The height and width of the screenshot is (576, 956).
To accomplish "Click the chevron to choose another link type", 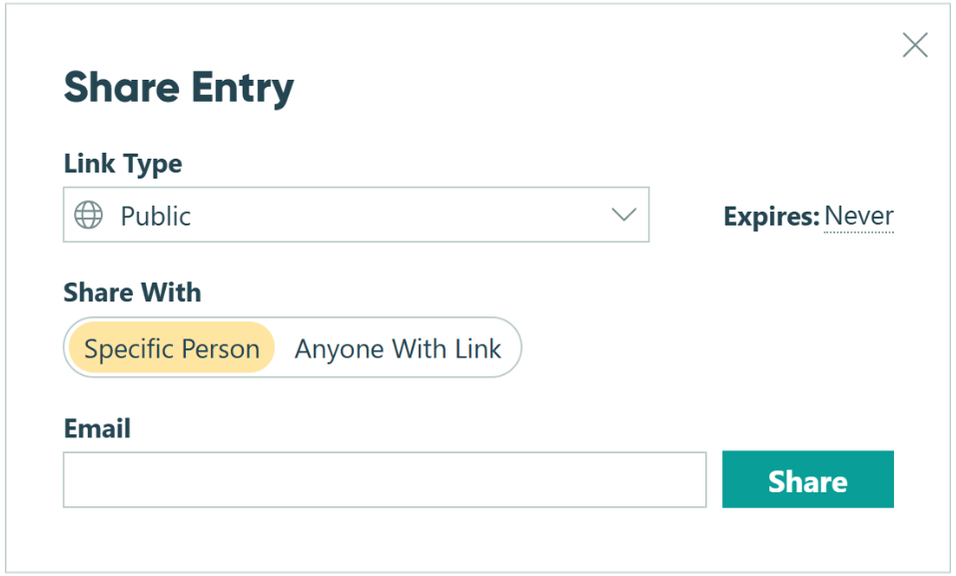I will click(x=623, y=215).
